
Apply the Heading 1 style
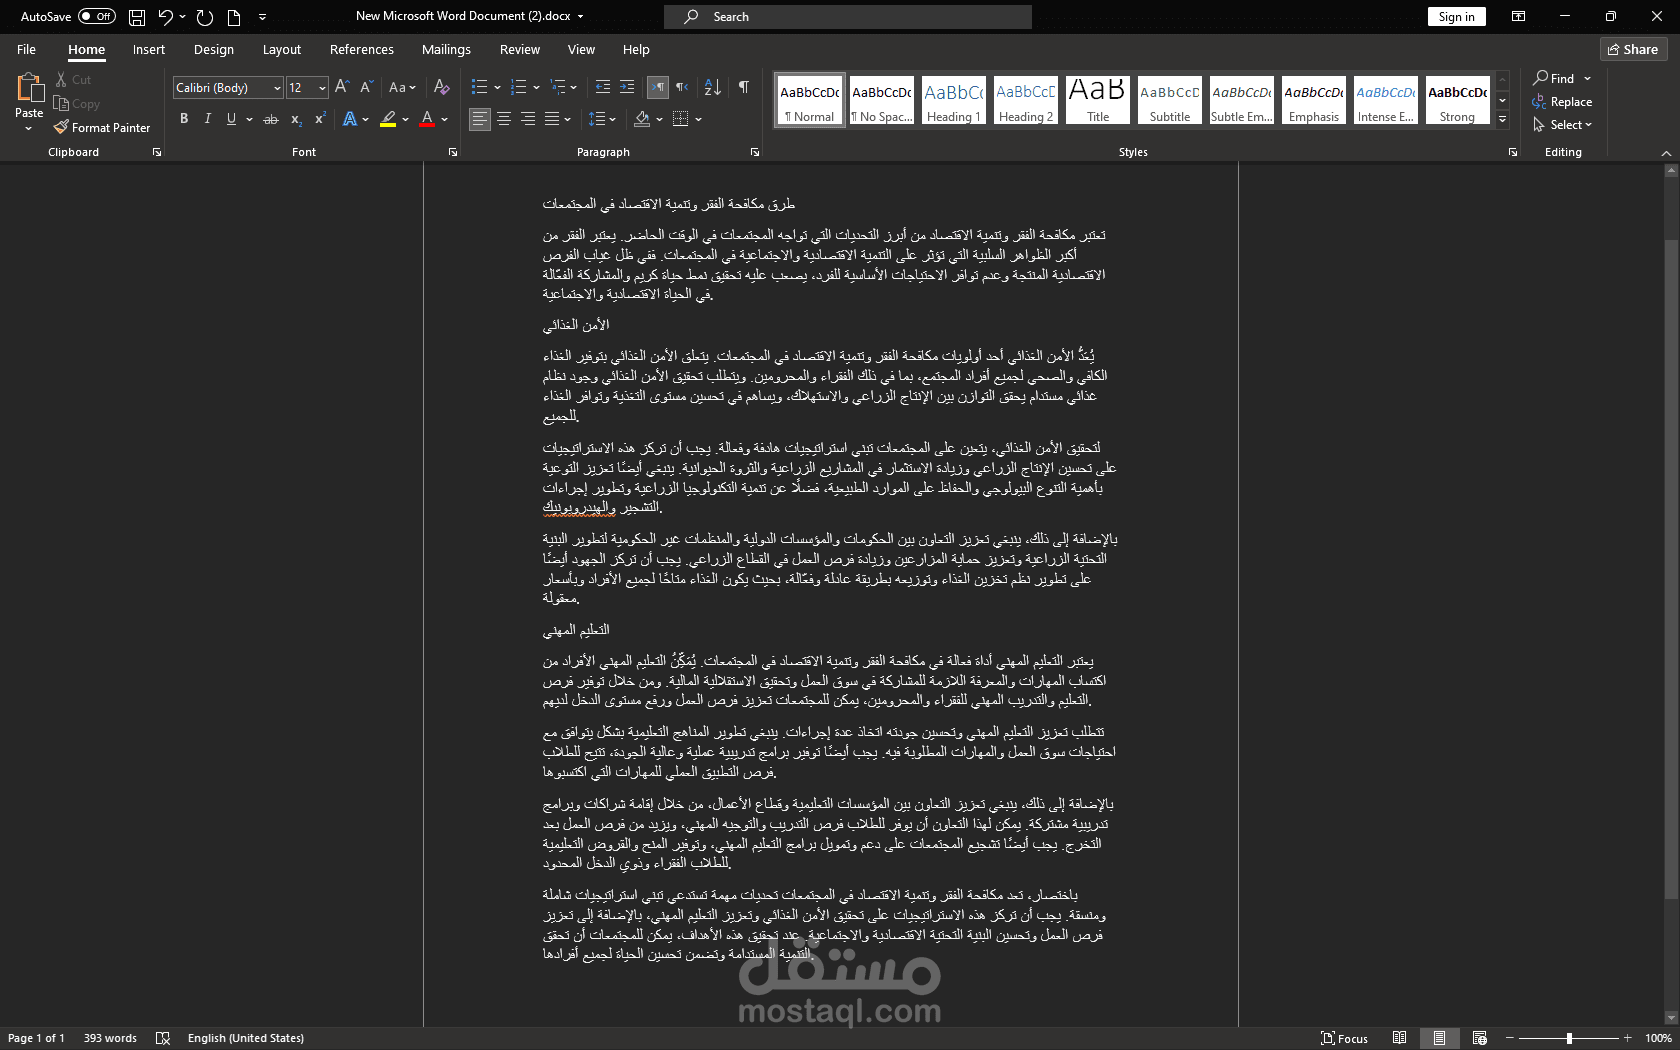coord(953,100)
